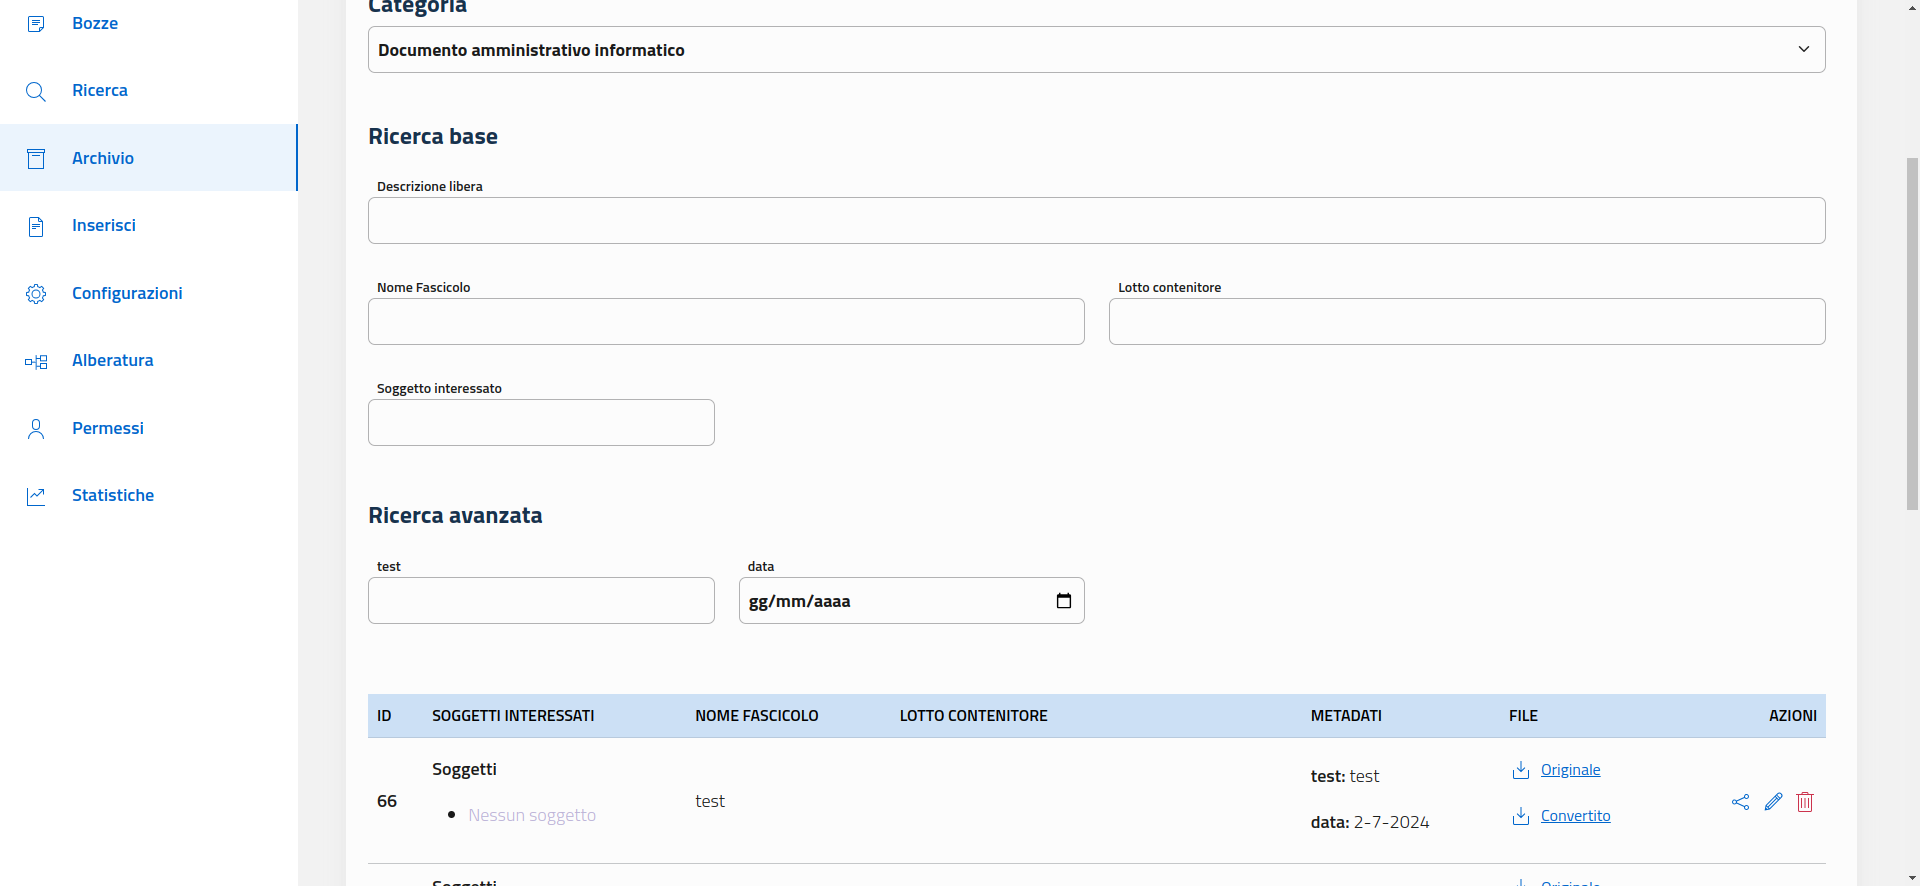The width and height of the screenshot is (1920, 886).
Task: Open the calendar picker in the data field
Action: 1064,601
